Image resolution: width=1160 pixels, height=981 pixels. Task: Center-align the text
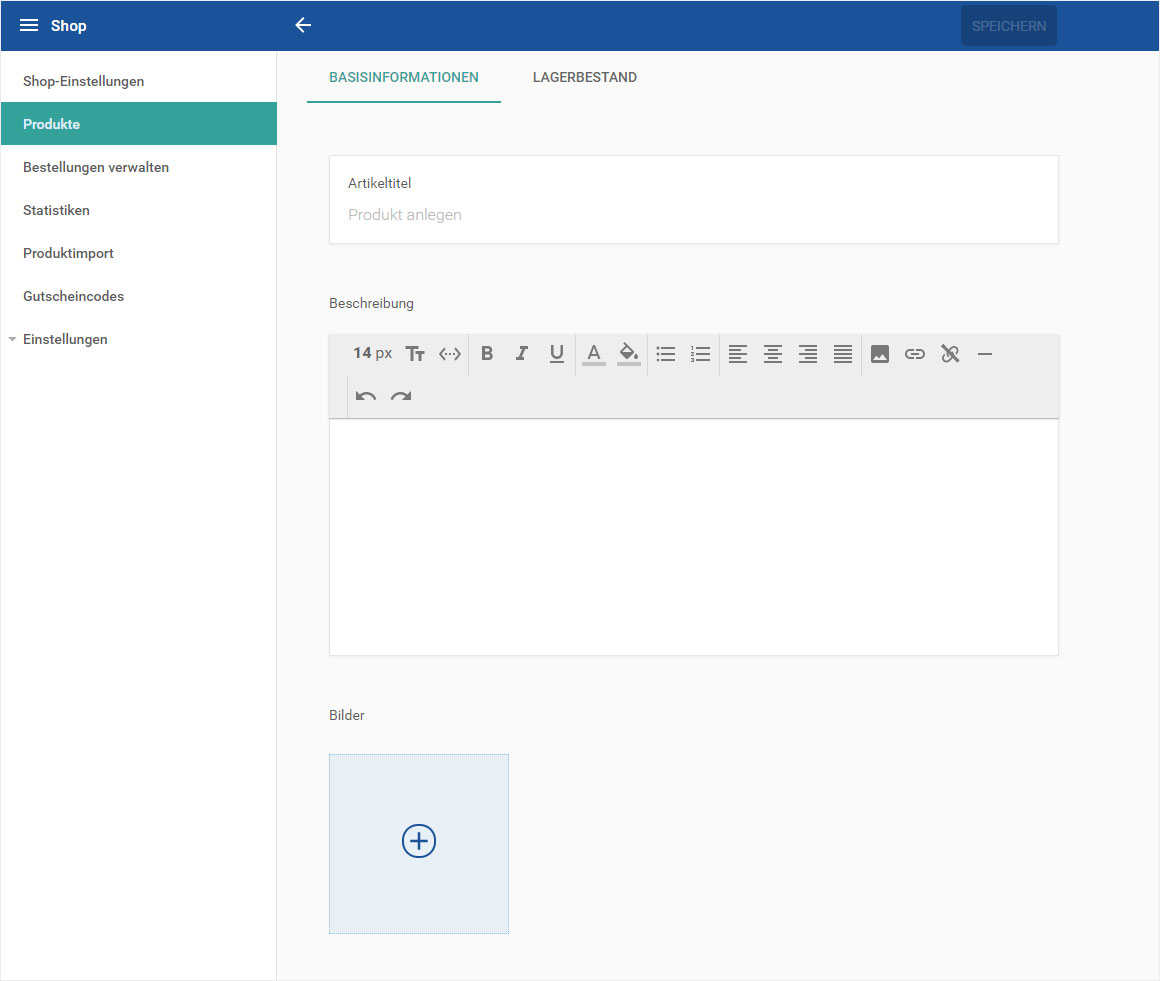[x=773, y=354]
